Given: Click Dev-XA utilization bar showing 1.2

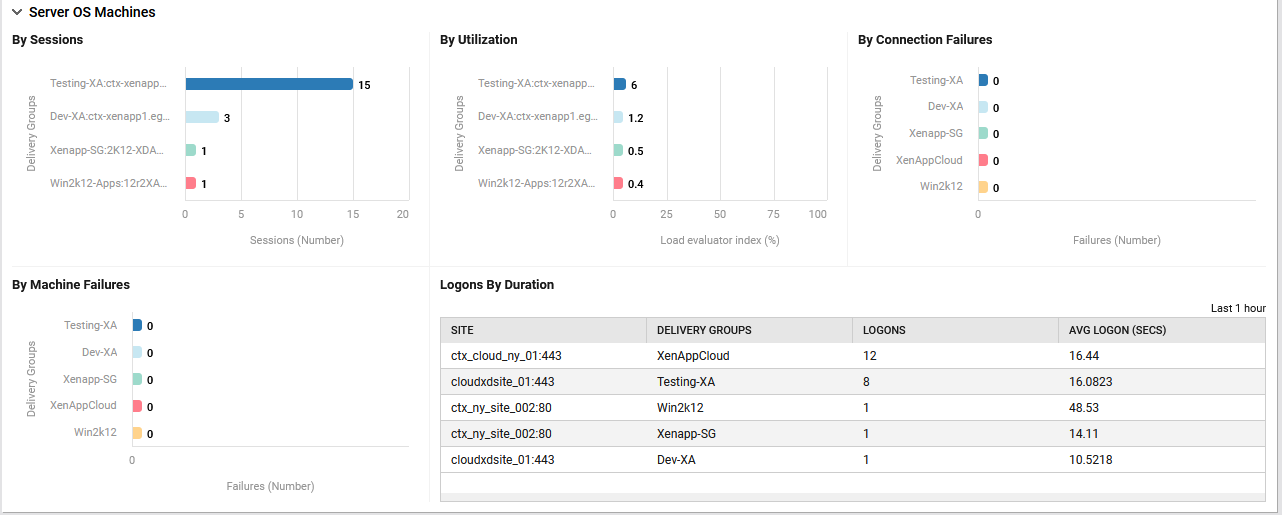Looking at the screenshot, I should (618, 117).
